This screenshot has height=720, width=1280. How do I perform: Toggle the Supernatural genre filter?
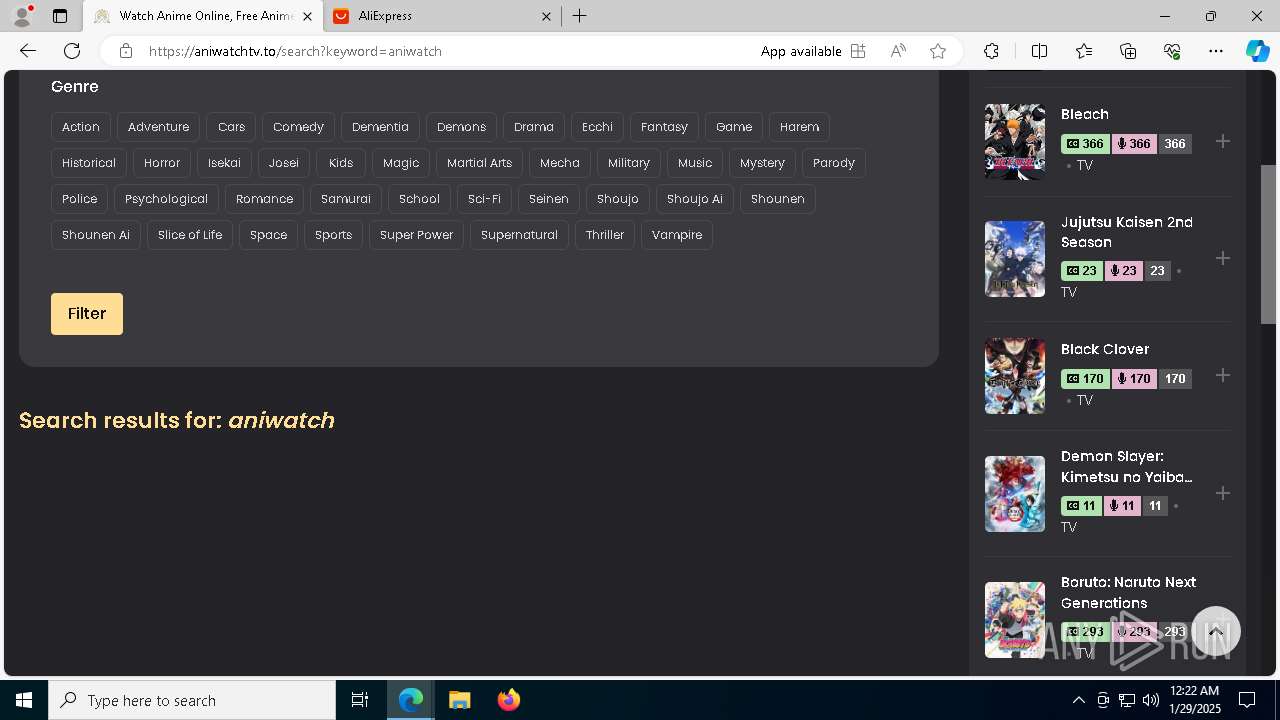519,235
